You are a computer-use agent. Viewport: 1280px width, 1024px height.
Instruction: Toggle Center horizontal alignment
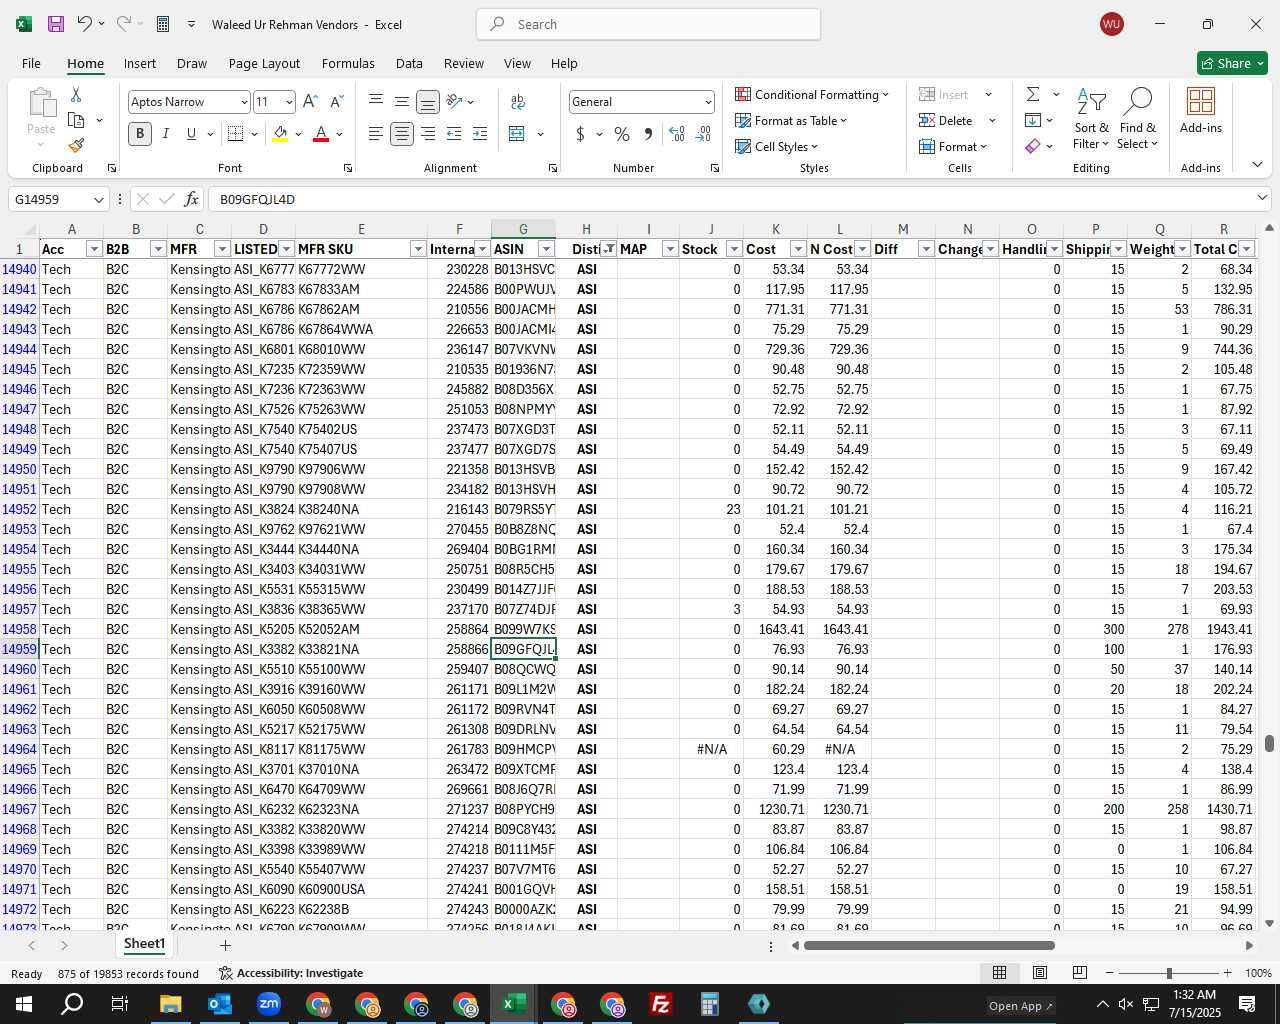coord(402,134)
